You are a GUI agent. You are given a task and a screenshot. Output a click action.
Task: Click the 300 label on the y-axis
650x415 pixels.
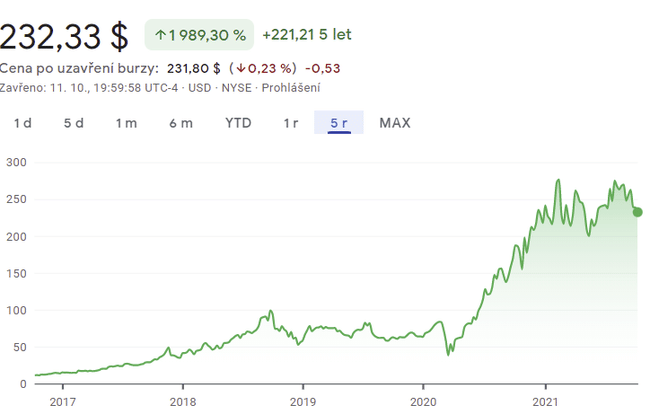pos(14,162)
